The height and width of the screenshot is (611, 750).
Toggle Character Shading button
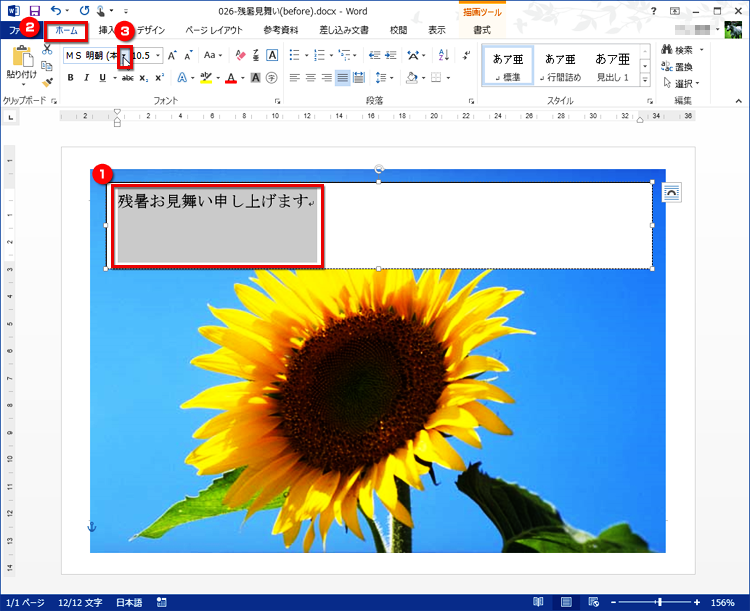[256, 78]
